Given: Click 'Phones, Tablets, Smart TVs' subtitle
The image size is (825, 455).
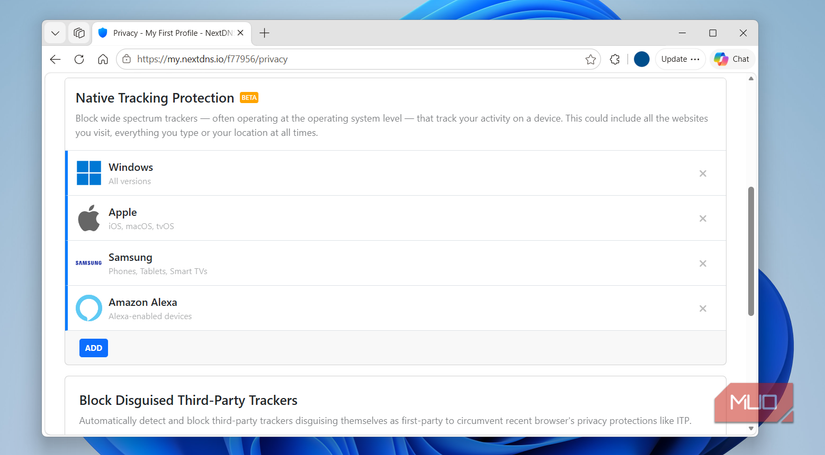Looking at the screenshot, I should pyautogui.click(x=158, y=271).
